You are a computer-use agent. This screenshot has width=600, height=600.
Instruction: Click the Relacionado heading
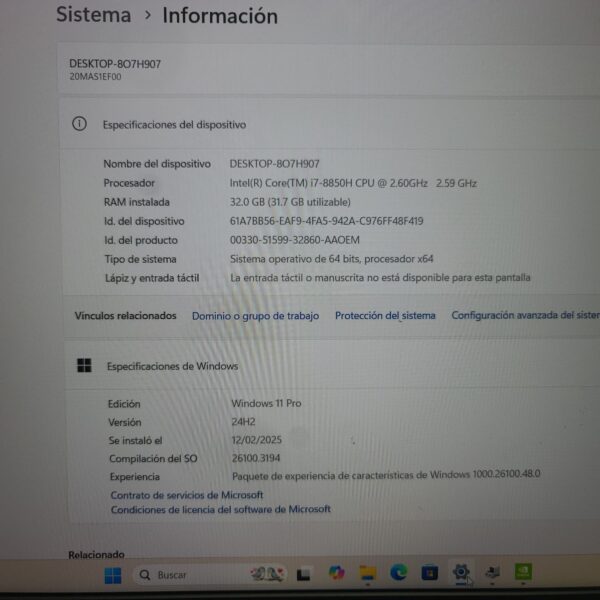(96, 554)
